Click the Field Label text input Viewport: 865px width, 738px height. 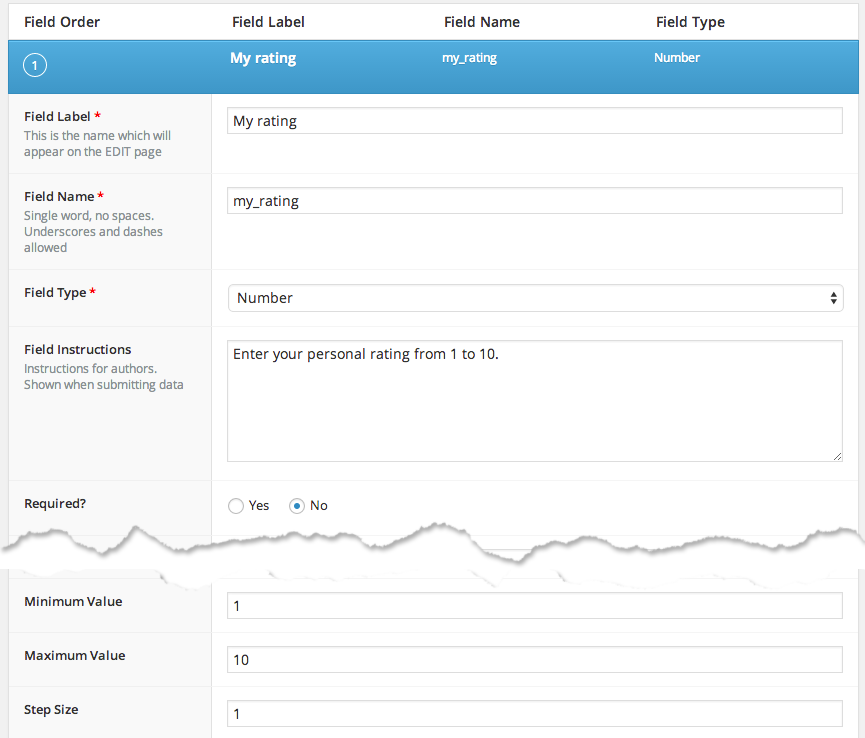point(534,121)
